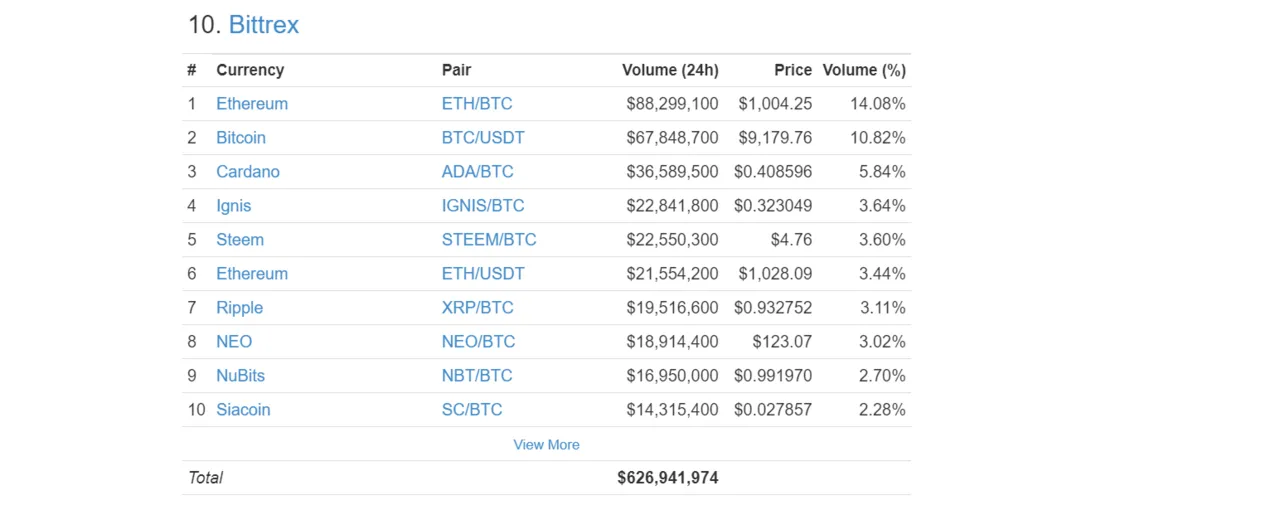Image resolution: width=1280 pixels, height=505 pixels.
Task: Select the $19,516,600 volume value
Action: pos(672,308)
